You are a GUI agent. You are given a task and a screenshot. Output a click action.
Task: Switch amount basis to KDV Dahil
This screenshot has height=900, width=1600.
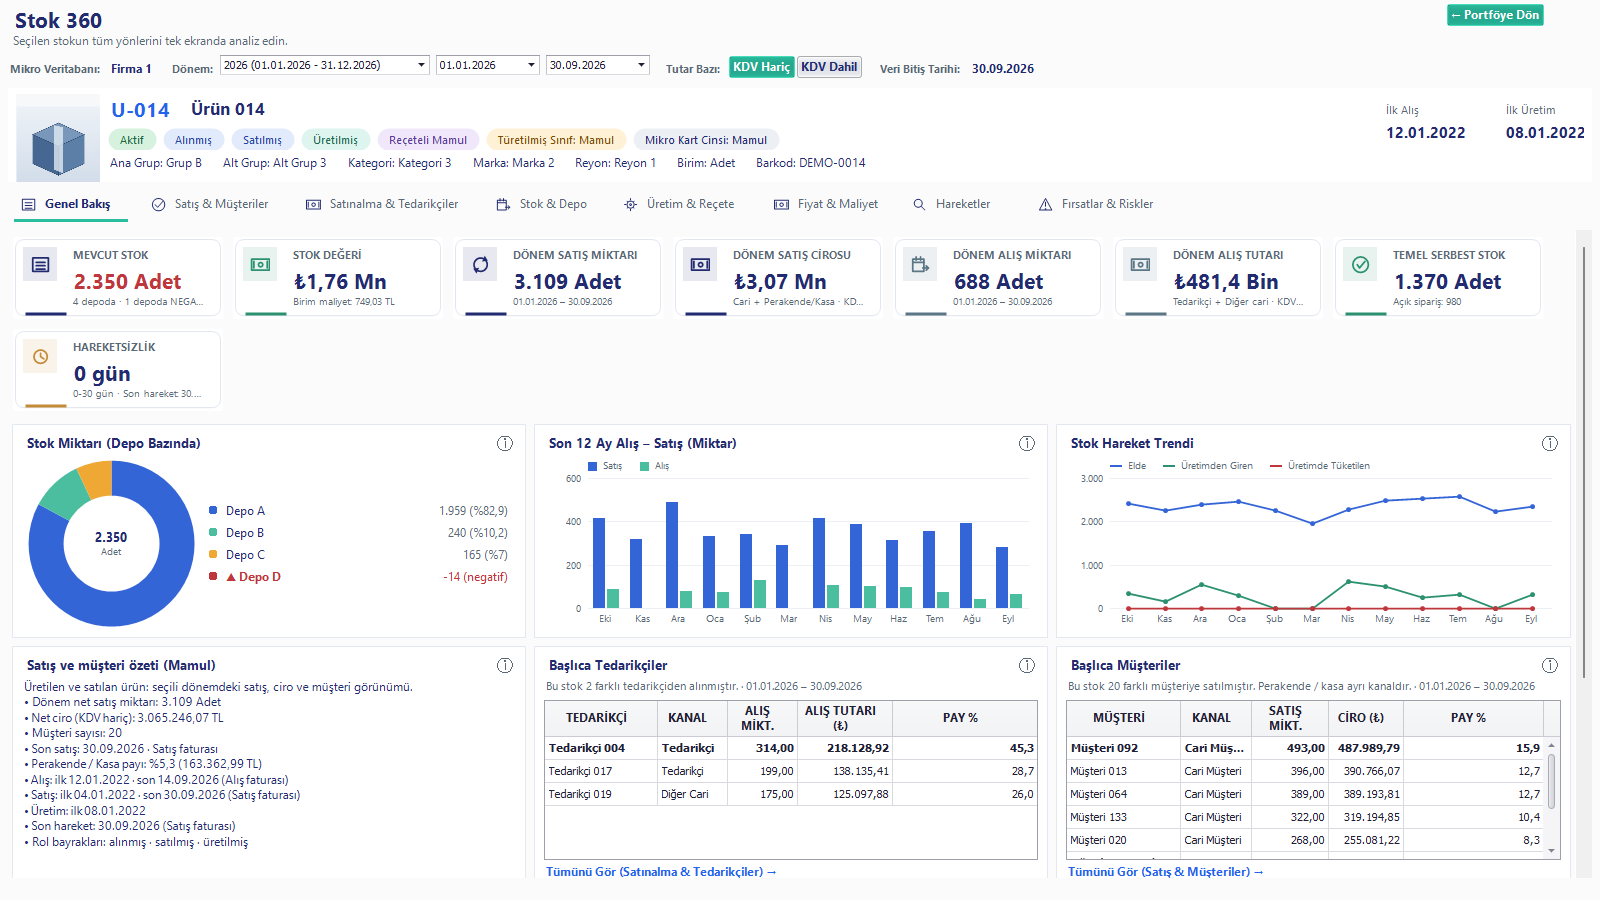click(x=829, y=67)
